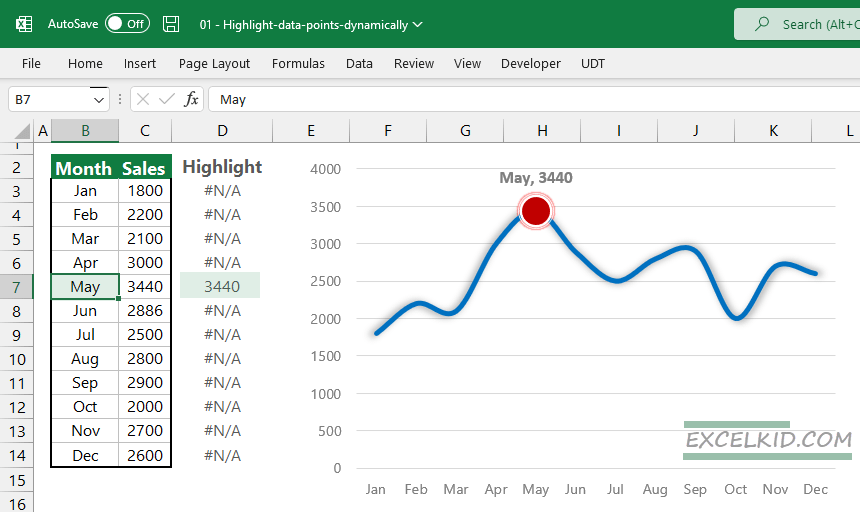Click the blue sales line at the Oct dip
This screenshot has width=860, height=512.
click(736, 318)
